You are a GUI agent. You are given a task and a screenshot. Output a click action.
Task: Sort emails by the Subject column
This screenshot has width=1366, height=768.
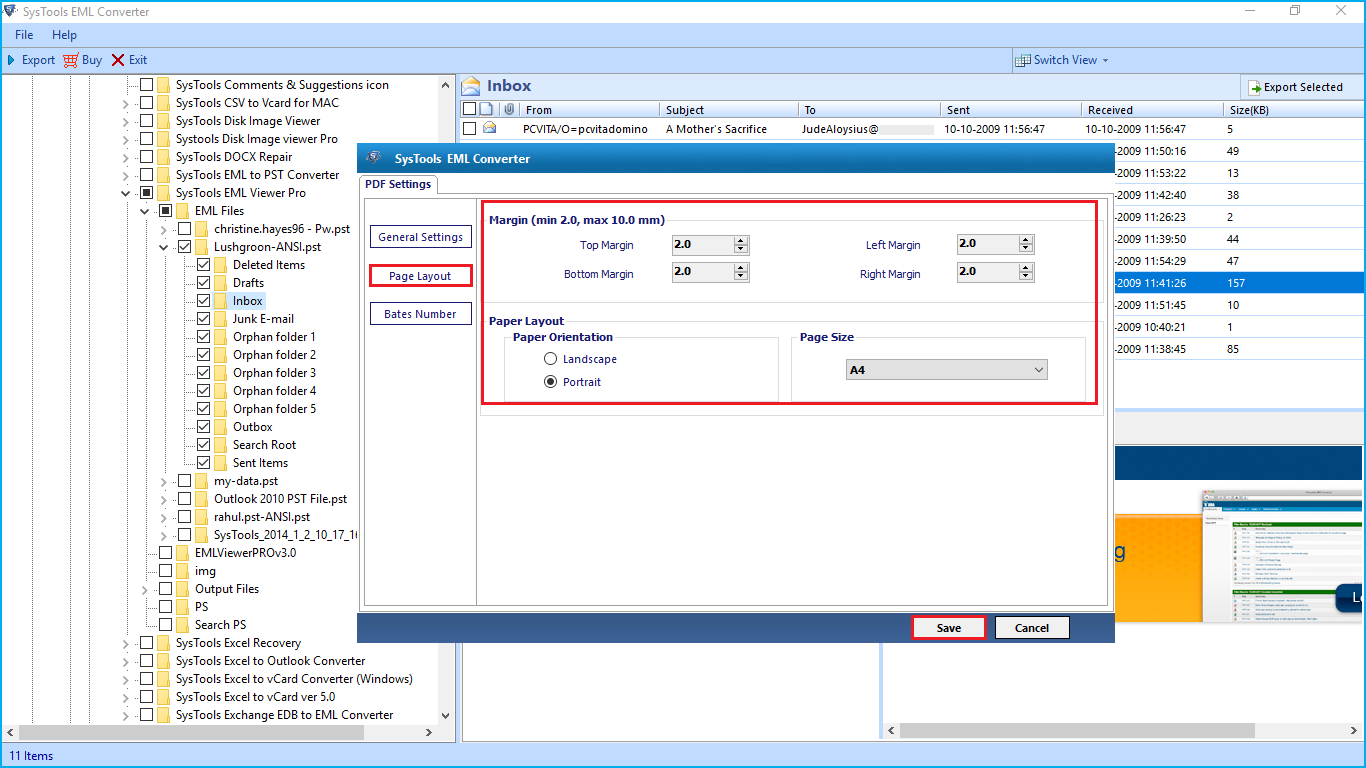point(729,110)
